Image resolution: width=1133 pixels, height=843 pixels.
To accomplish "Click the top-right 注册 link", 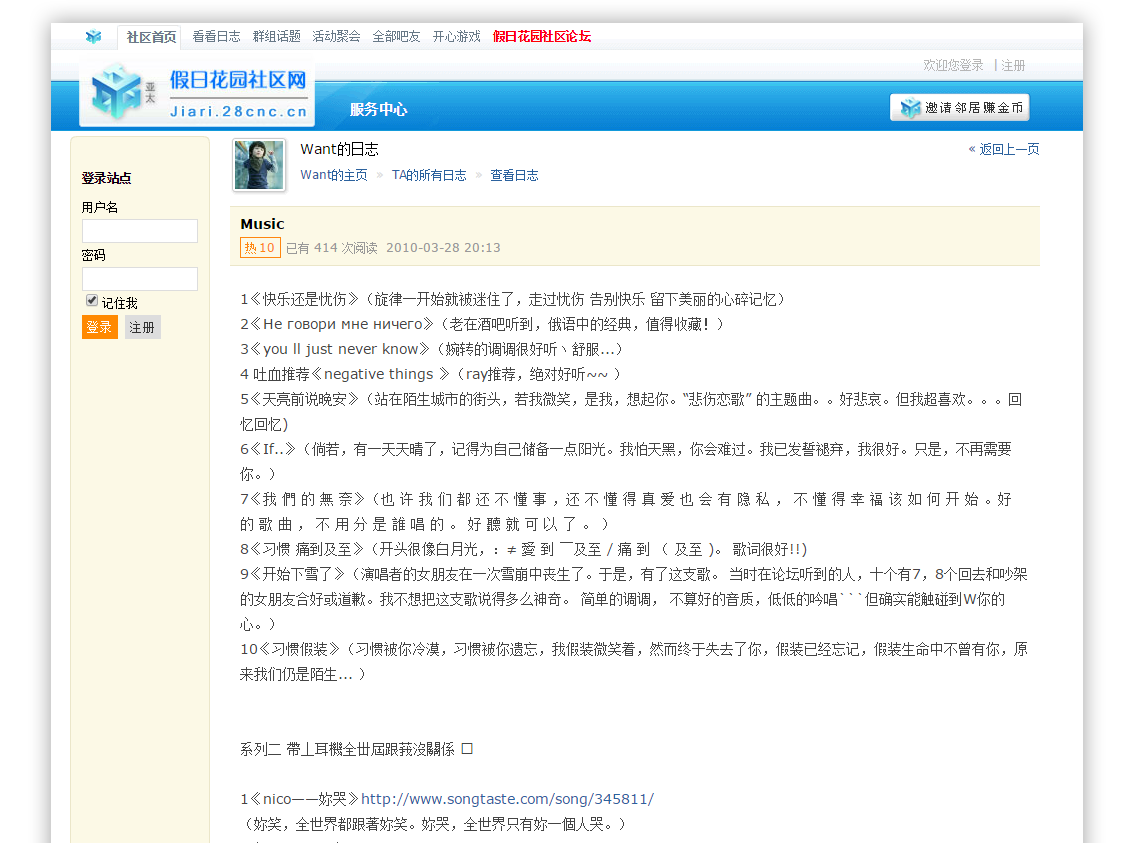I will pyautogui.click(x=1013, y=65).
